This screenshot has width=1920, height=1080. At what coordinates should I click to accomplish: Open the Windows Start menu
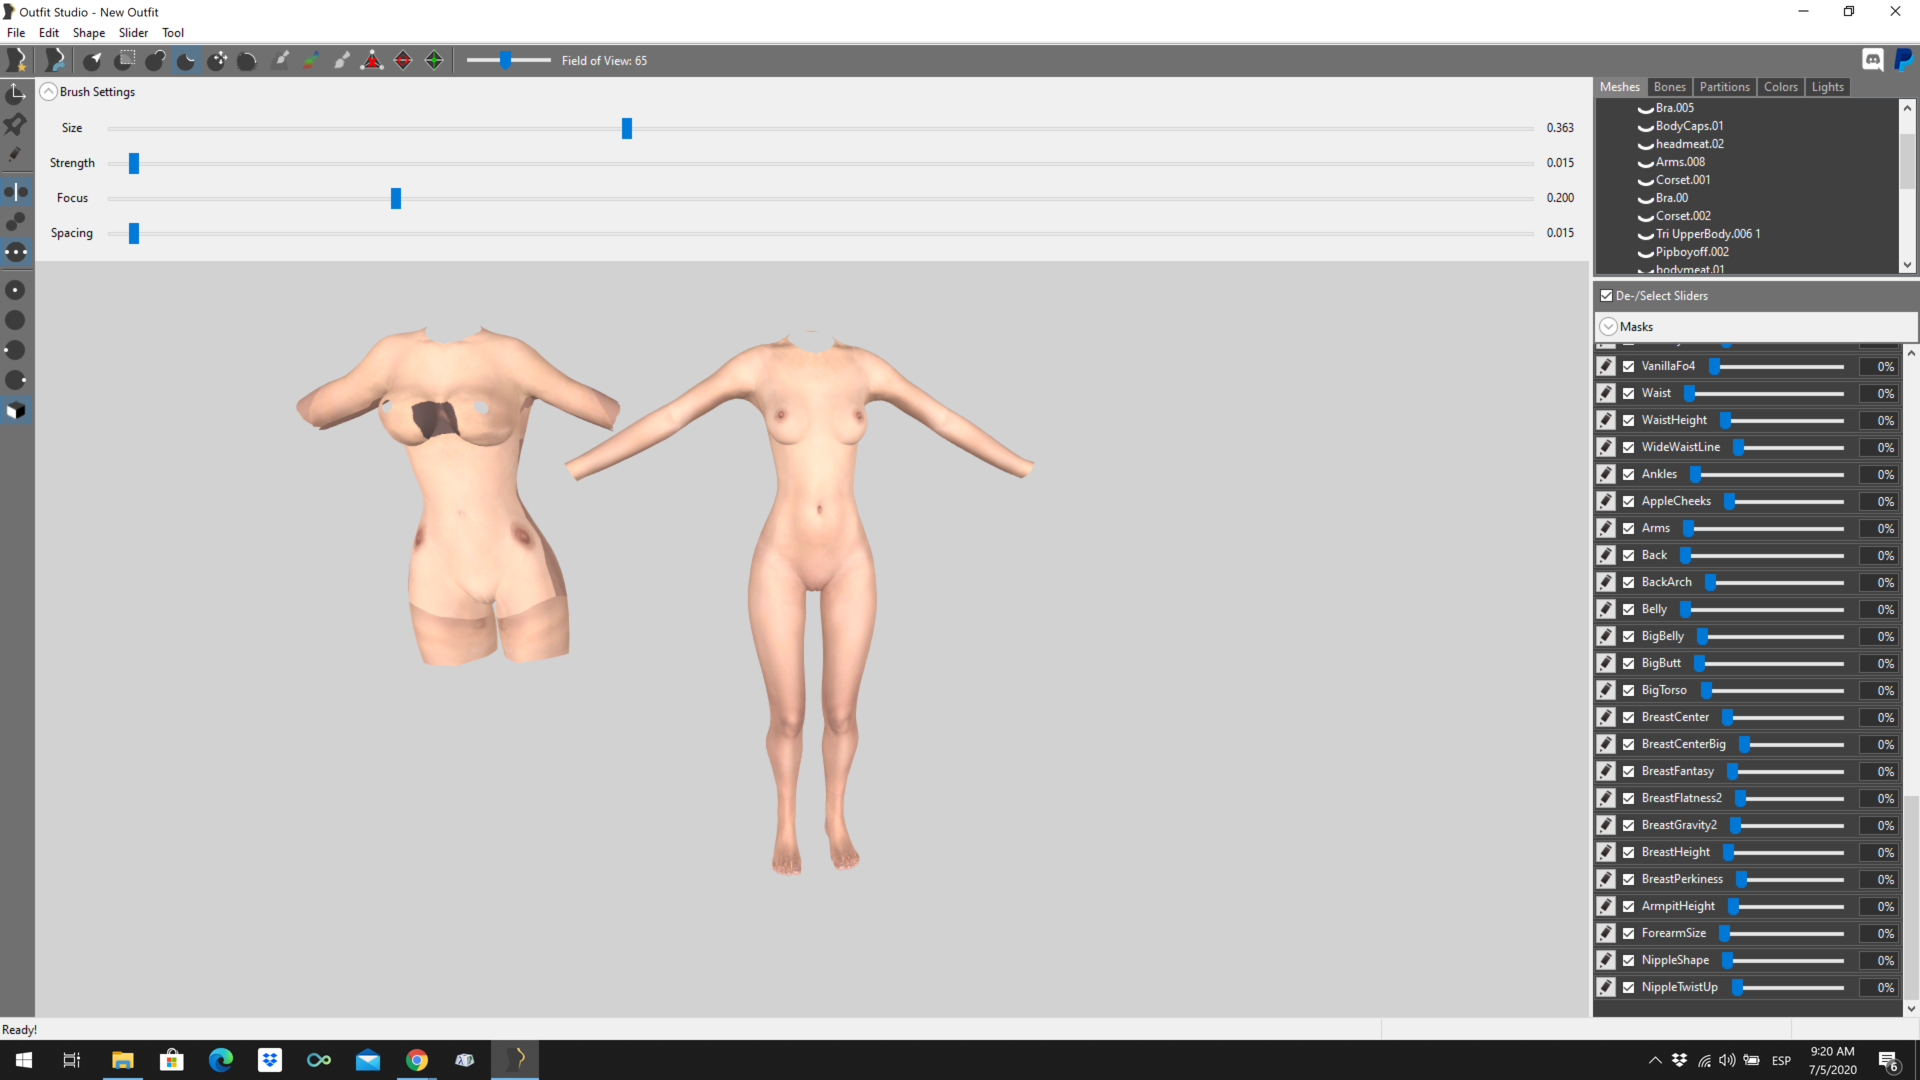click(24, 1060)
